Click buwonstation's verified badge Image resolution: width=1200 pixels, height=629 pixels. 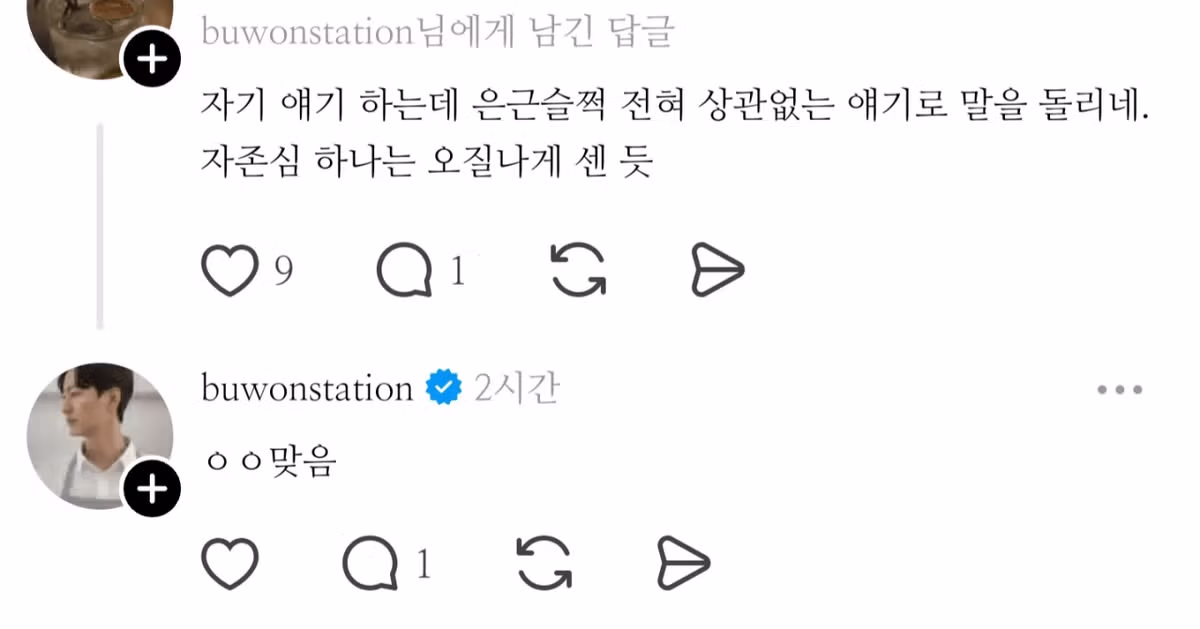coord(444,388)
